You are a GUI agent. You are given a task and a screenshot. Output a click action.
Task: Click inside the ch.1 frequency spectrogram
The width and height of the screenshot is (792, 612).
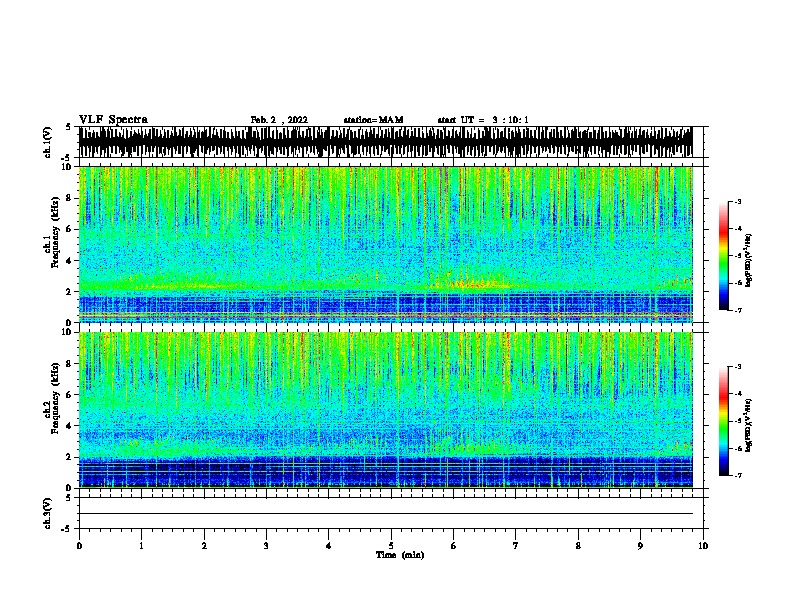click(x=386, y=244)
